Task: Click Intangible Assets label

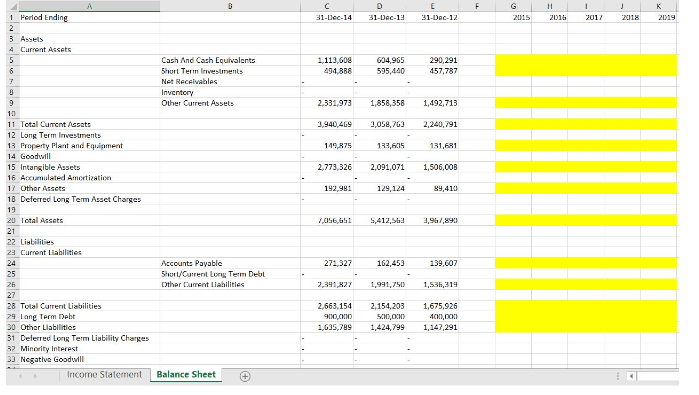Action: [x=50, y=167]
